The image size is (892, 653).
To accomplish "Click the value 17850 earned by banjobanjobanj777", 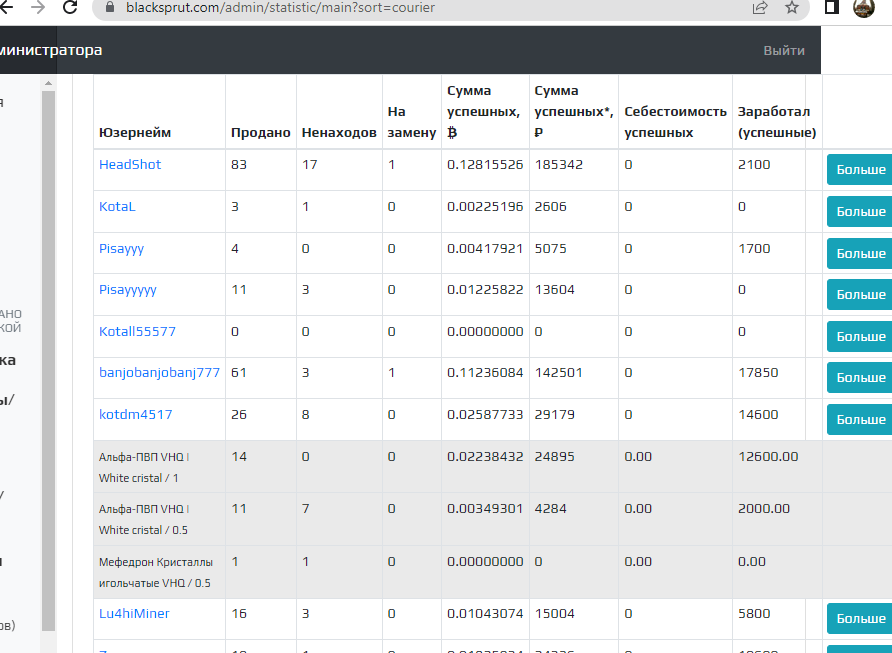I will coord(758,373).
